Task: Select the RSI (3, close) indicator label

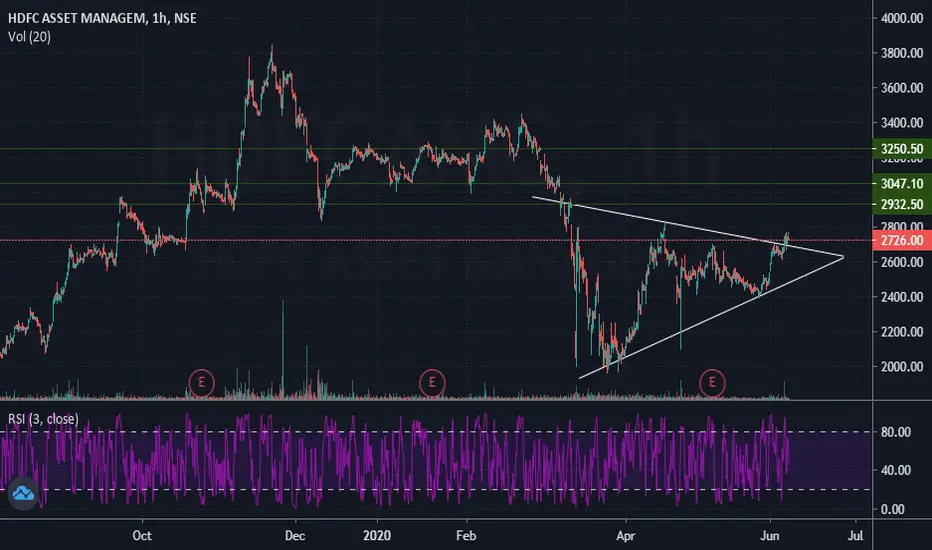Action: (x=43, y=419)
